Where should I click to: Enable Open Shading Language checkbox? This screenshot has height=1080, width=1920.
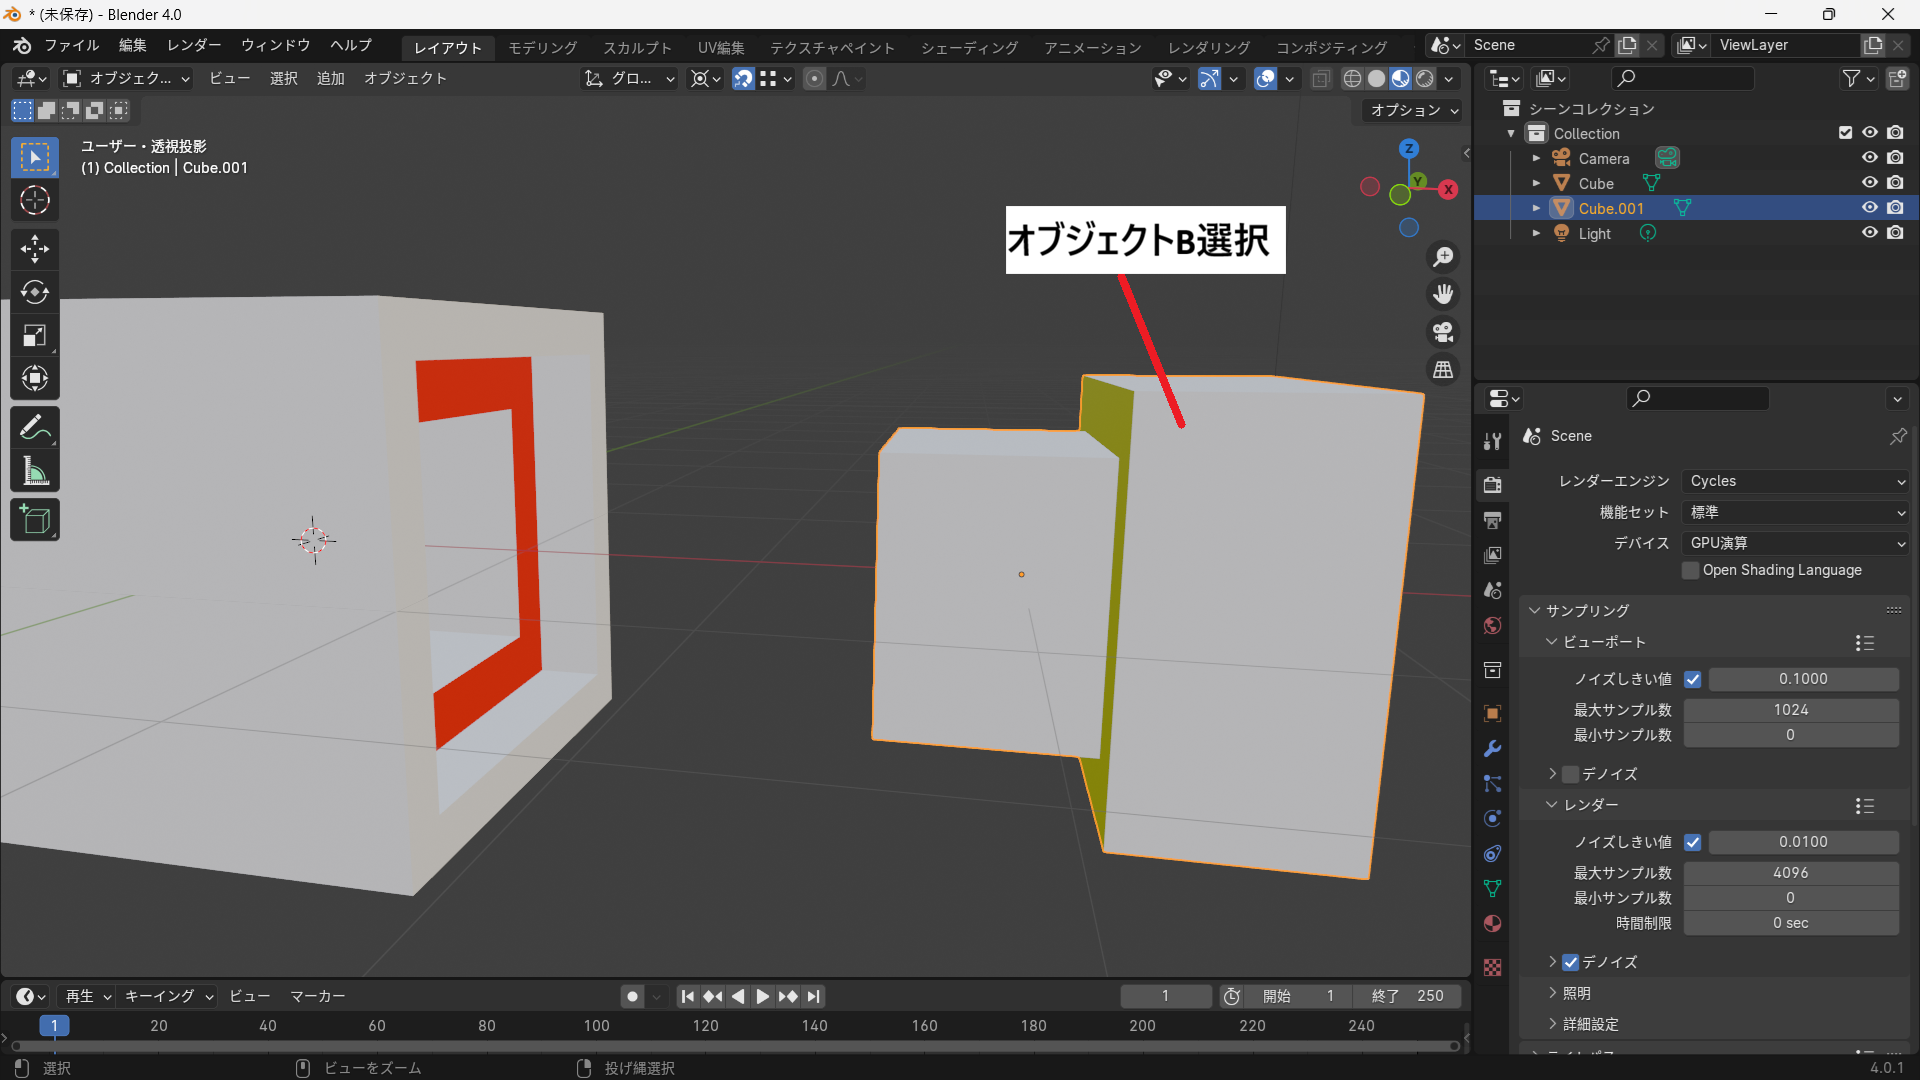click(1691, 570)
